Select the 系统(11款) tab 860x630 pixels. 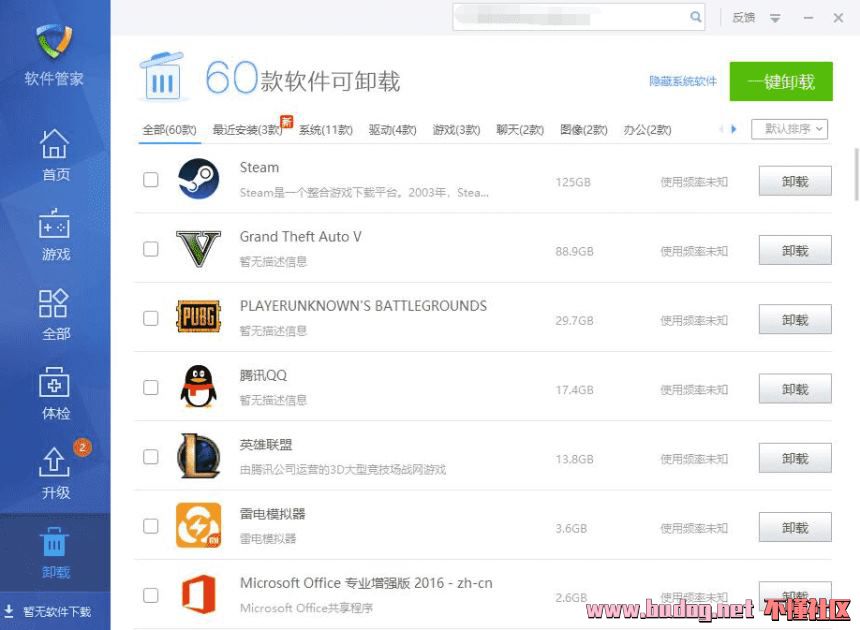pyautogui.click(x=326, y=130)
